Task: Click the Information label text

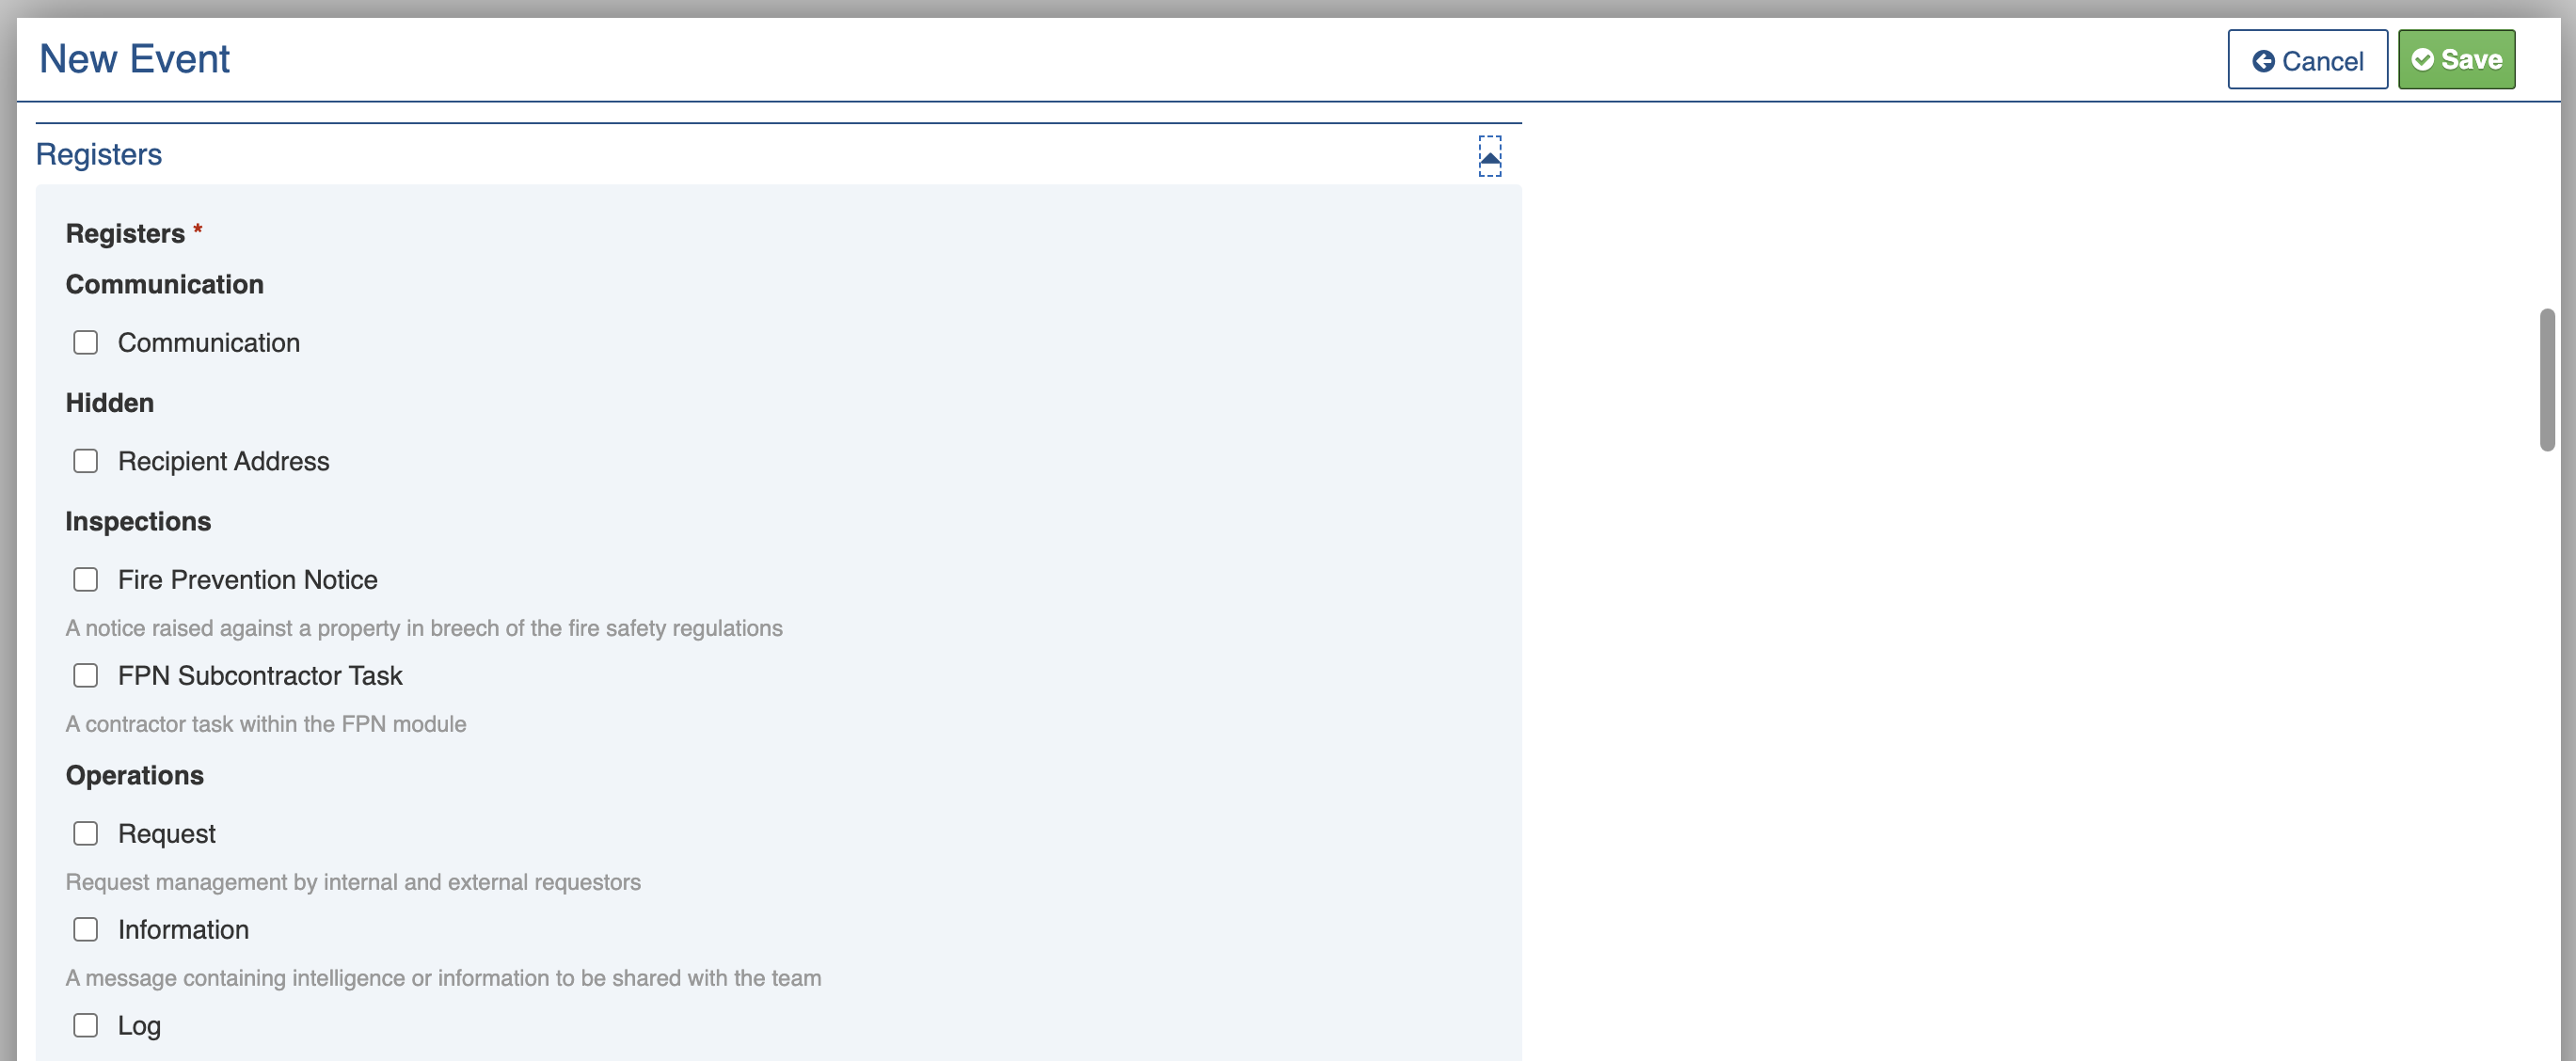Action: pyautogui.click(x=183, y=930)
